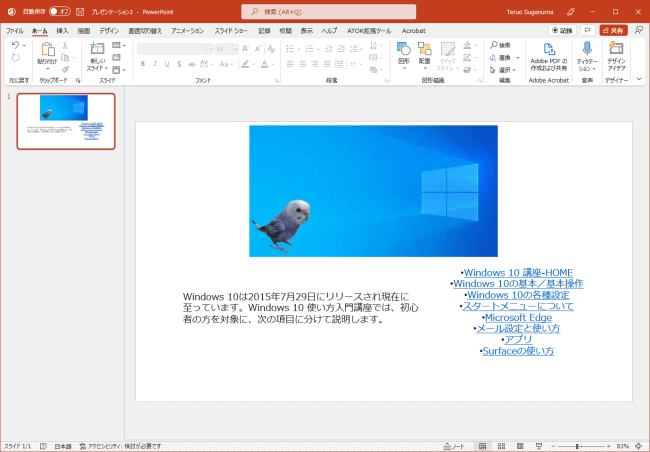Expand the Undo history dropdown arrow
650x452 pixels.
[24, 45]
